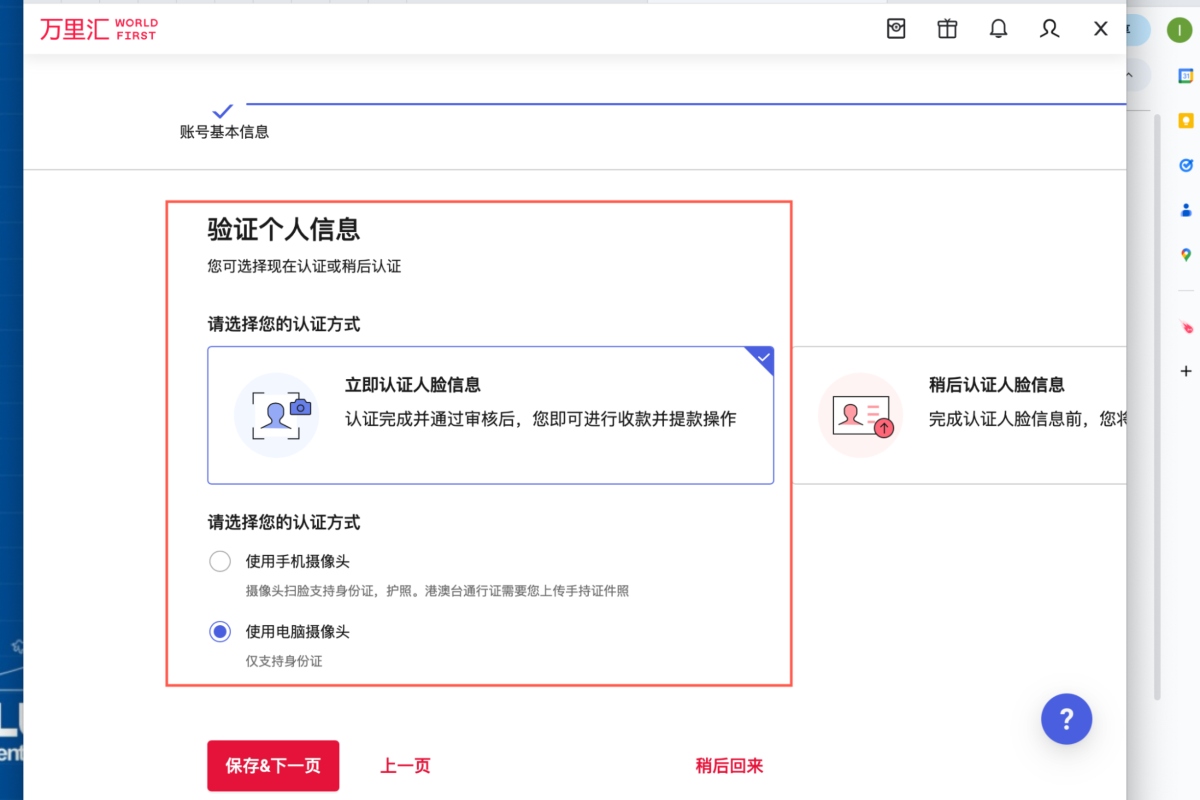Open Google Calendar in the side panel
Viewport: 1200px width, 800px height.
(1186, 76)
